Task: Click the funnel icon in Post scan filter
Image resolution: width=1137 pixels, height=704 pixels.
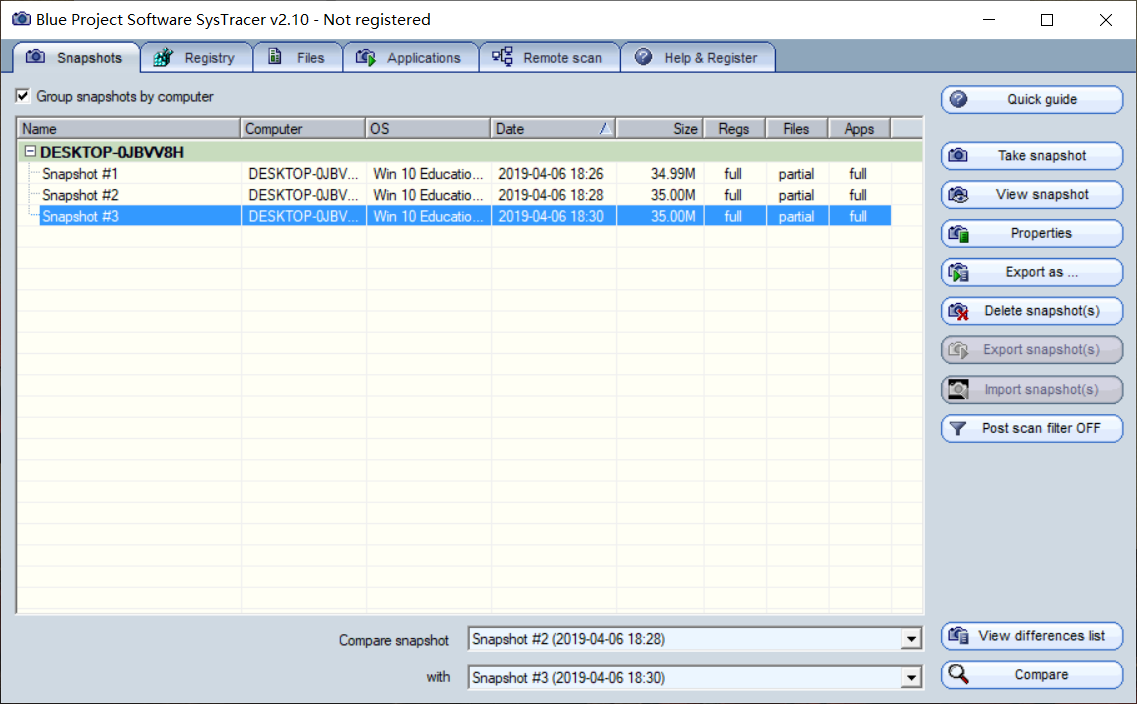Action: point(958,428)
